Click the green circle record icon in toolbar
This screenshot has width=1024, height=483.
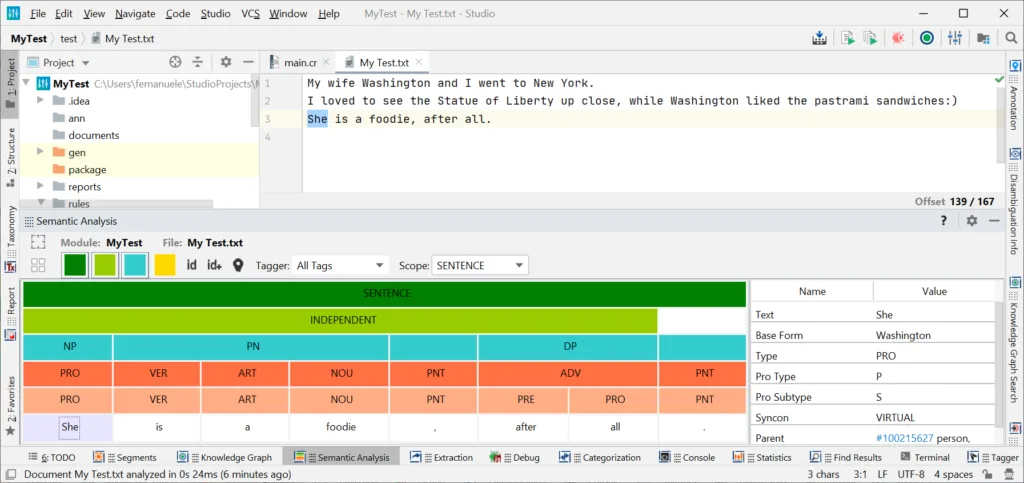926,38
